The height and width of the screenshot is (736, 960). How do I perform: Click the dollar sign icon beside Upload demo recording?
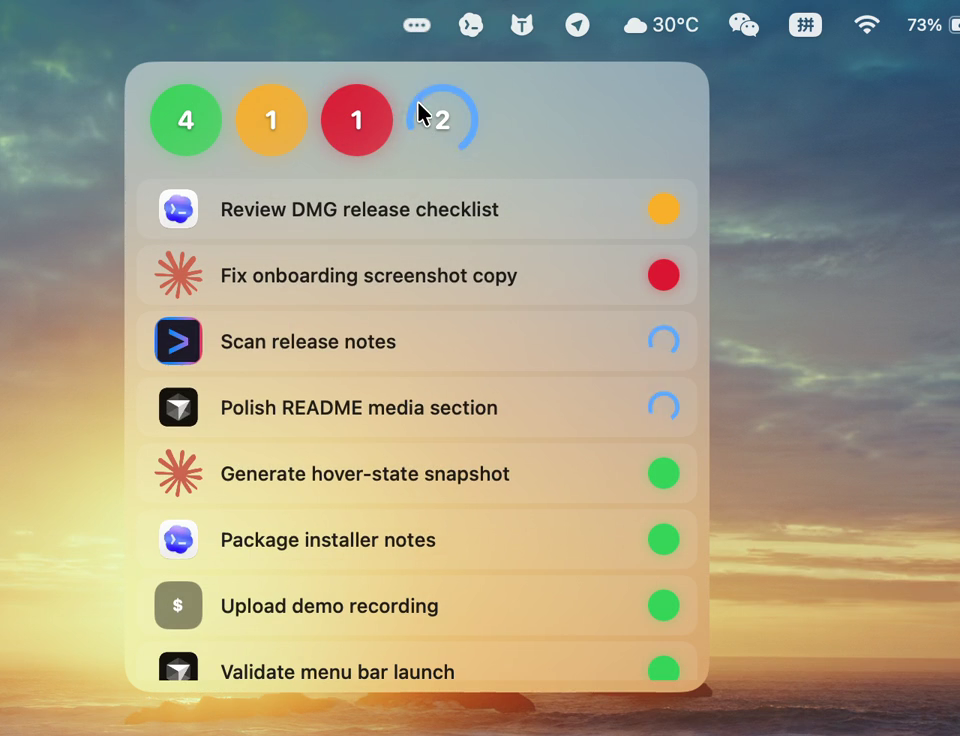click(x=178, y=606)
